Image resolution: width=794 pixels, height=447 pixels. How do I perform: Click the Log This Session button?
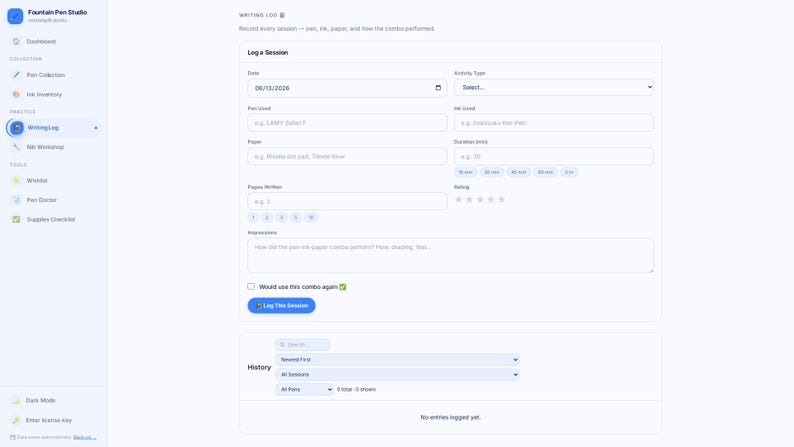coord(282,306)
